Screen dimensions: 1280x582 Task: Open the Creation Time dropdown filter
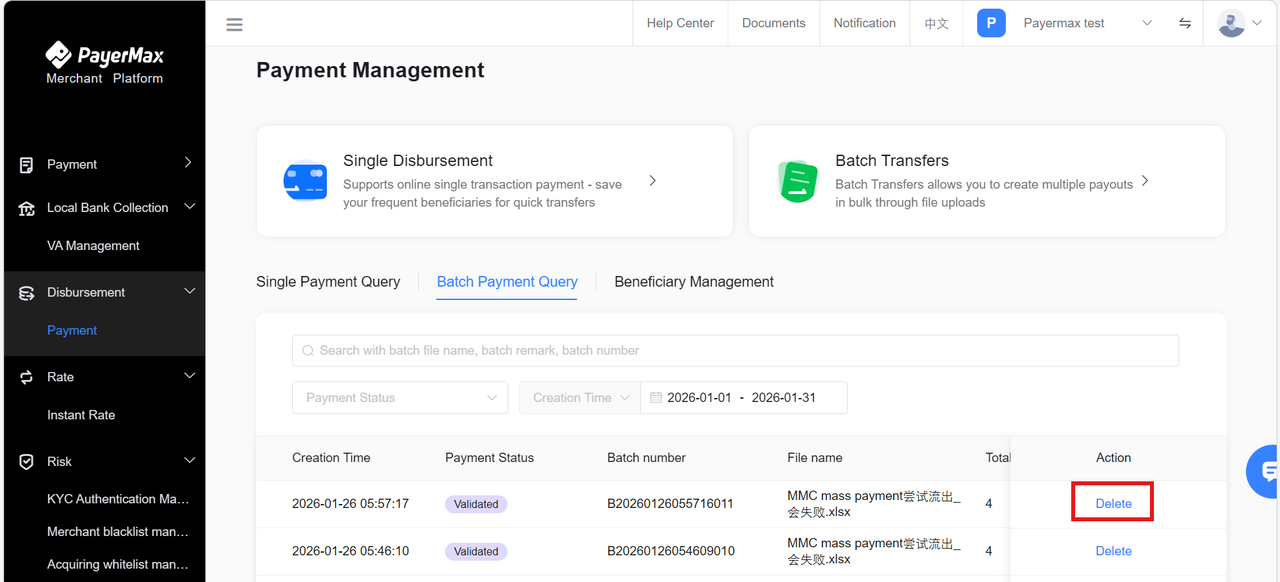pyautogui.click(x=578, y=397)
